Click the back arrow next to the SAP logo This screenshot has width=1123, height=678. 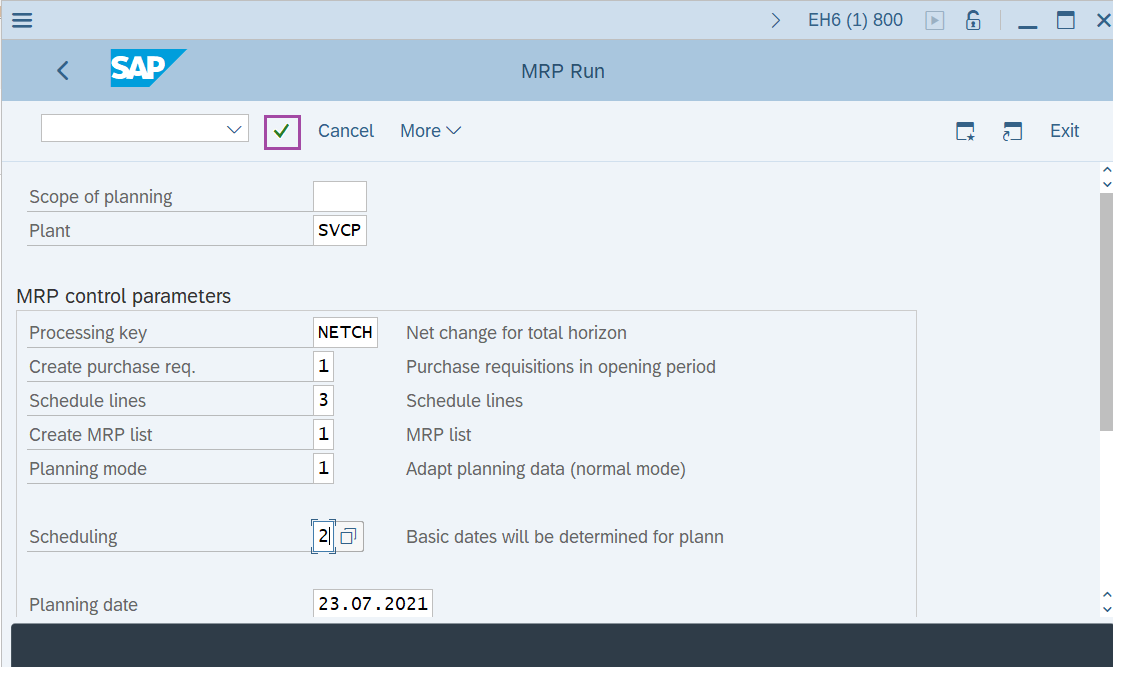click(x=62, y=70)
